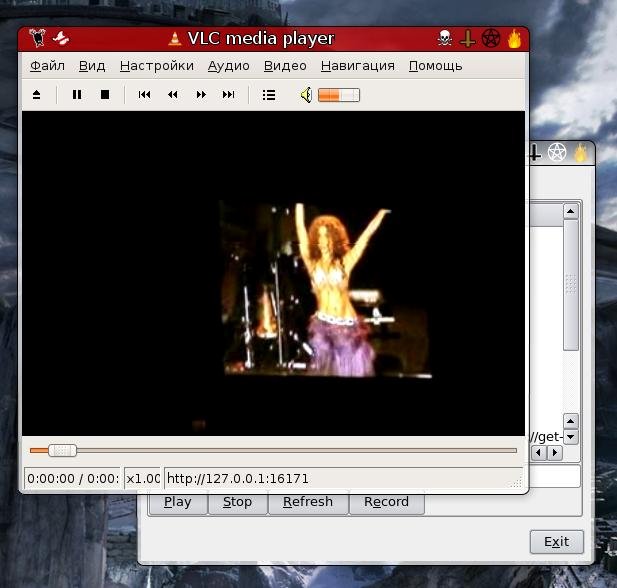Click pentagram icon in background window titlebar
Image resolution: width=617 pixels, height=588 pixels.
click(557, 152)
